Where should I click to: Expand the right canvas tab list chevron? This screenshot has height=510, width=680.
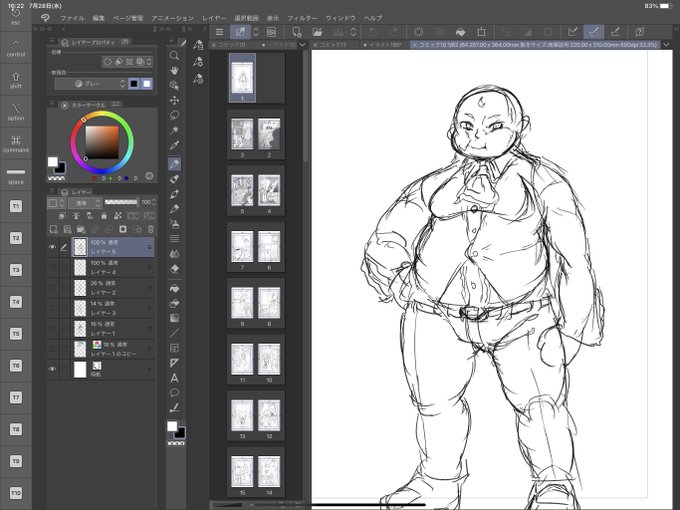click(666, 45)
